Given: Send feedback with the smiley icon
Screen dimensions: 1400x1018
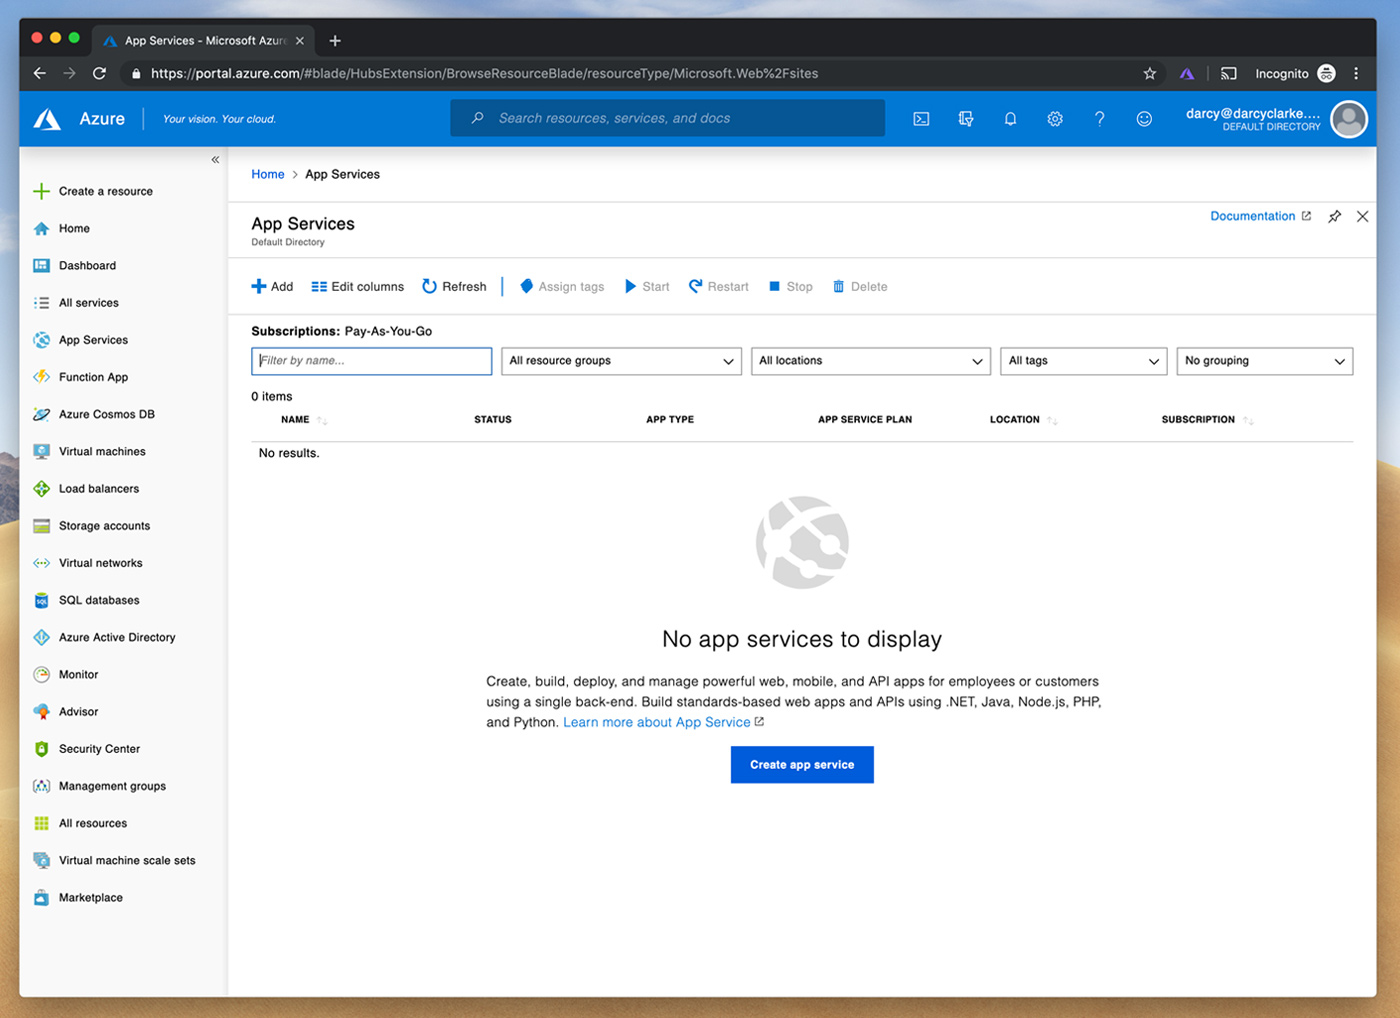Looking at the screenshot, I should tap(1144, 119).
